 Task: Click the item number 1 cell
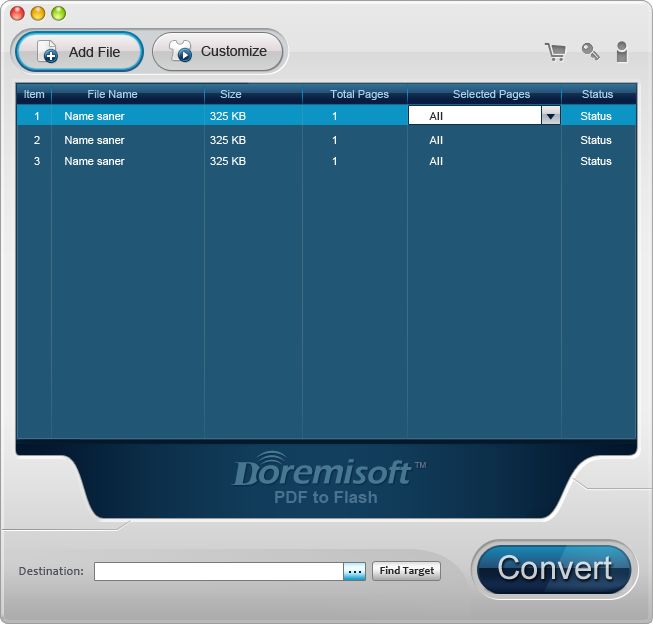tap(37, 116)
